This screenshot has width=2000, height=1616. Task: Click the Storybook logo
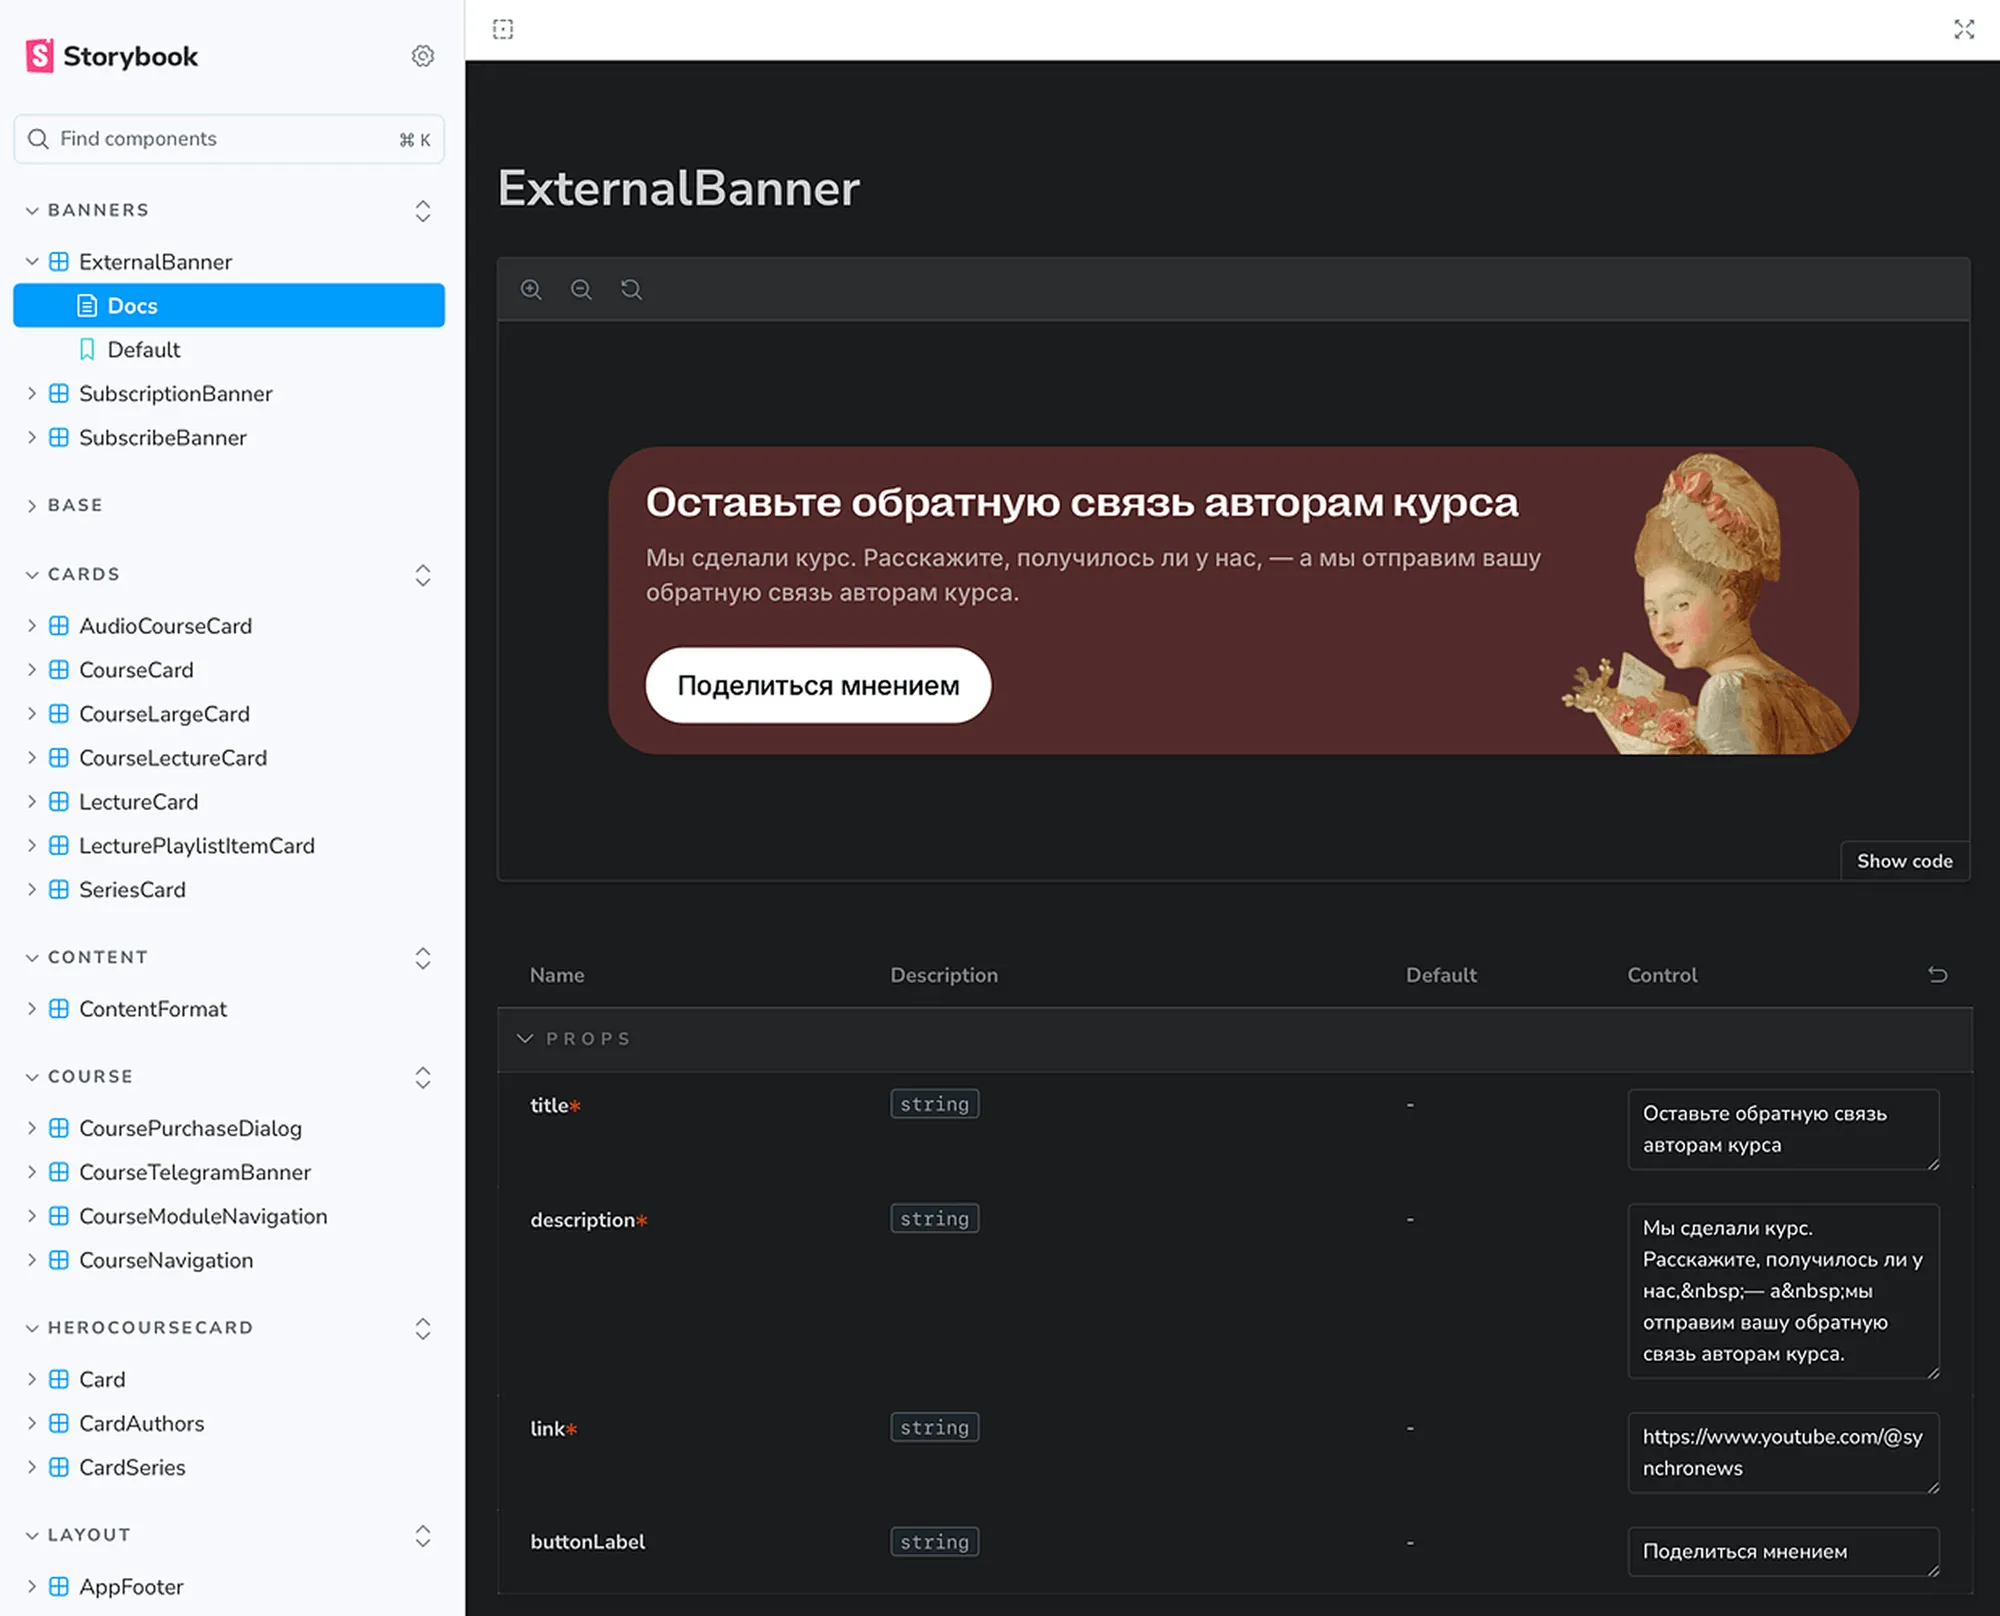point(112,56)
